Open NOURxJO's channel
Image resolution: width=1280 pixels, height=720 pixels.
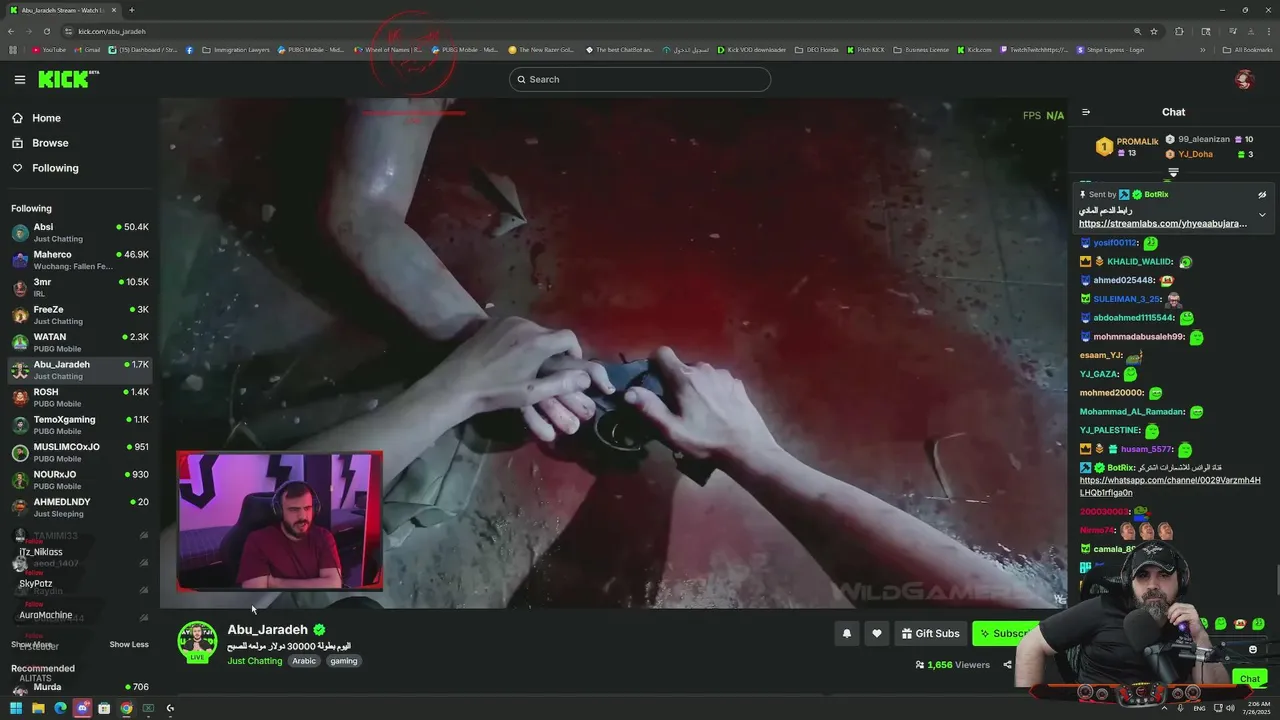tap(80, 480)
